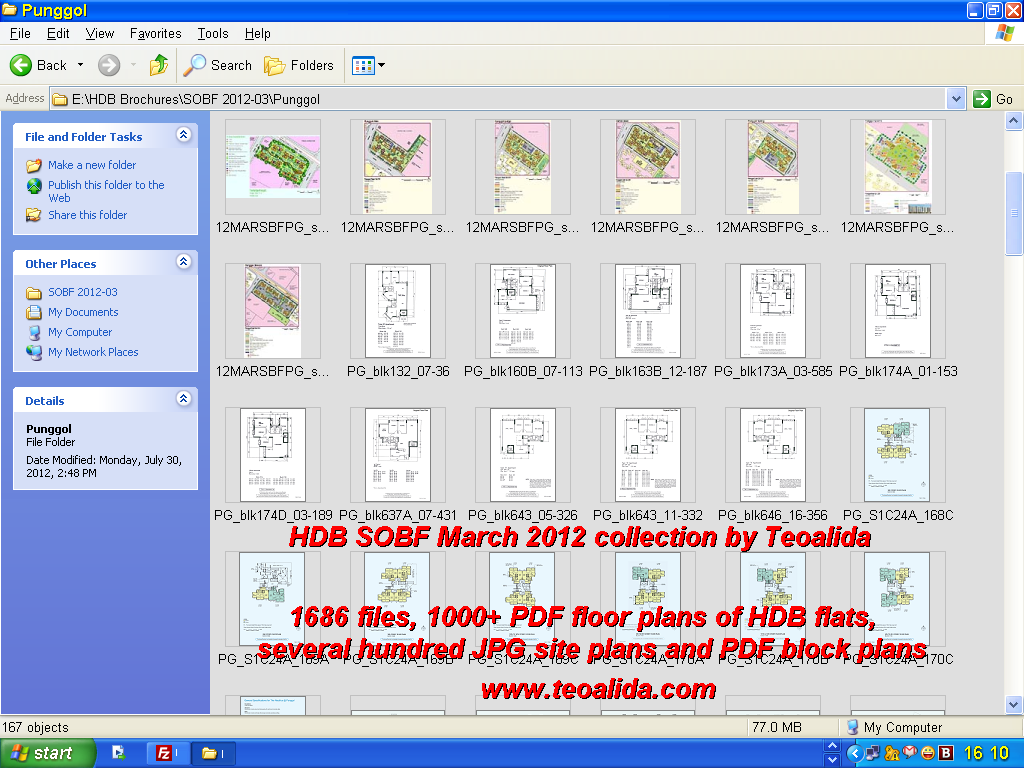Image resolution: width=1024 pixels, height=768 pixels.
Task: Click the folder window taskbar button
Action: point(212,753)
